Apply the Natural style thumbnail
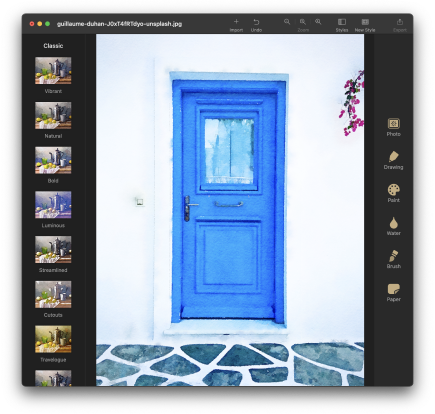The image size is (435, 414). click(x=53, y=115)
